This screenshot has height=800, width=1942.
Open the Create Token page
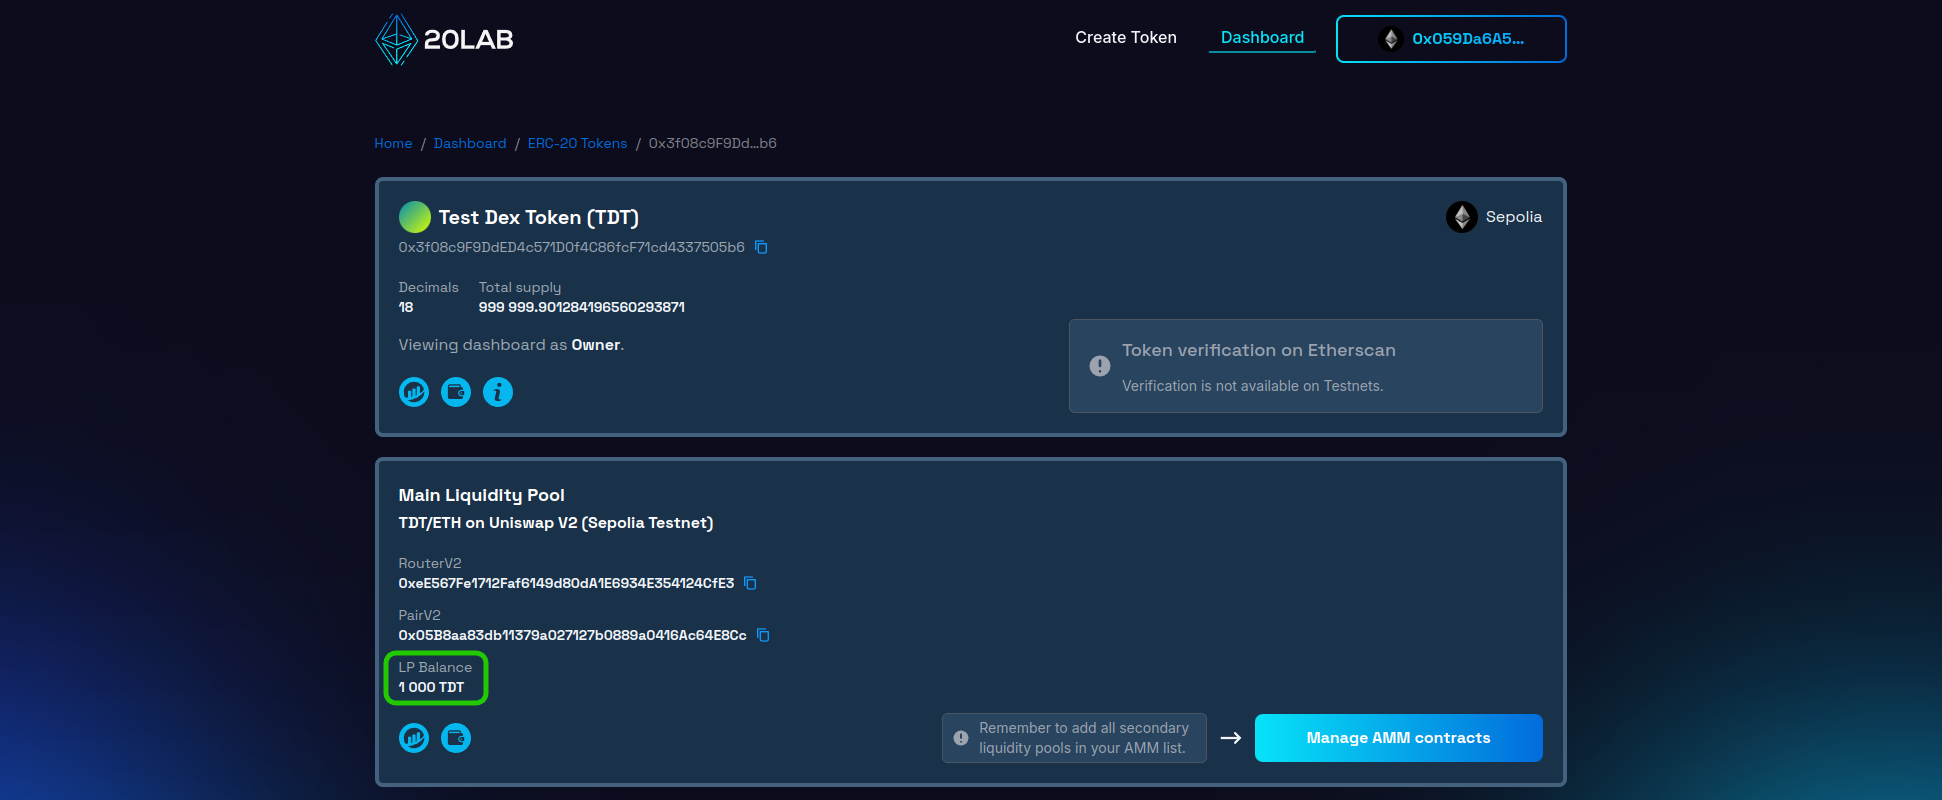1125,38
